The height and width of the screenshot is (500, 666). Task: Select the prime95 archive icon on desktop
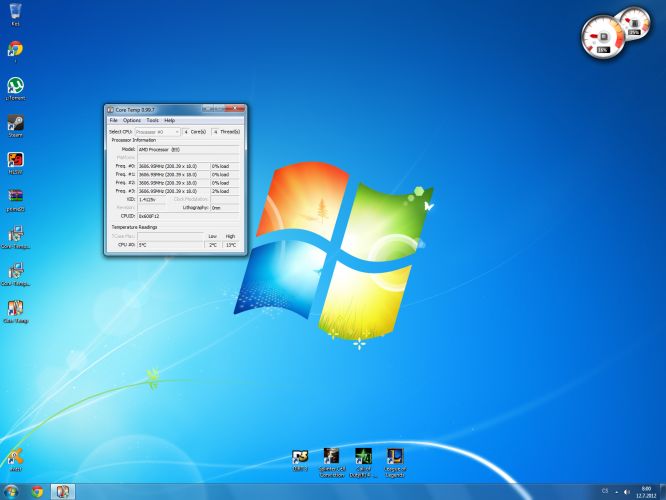(15, 200)
